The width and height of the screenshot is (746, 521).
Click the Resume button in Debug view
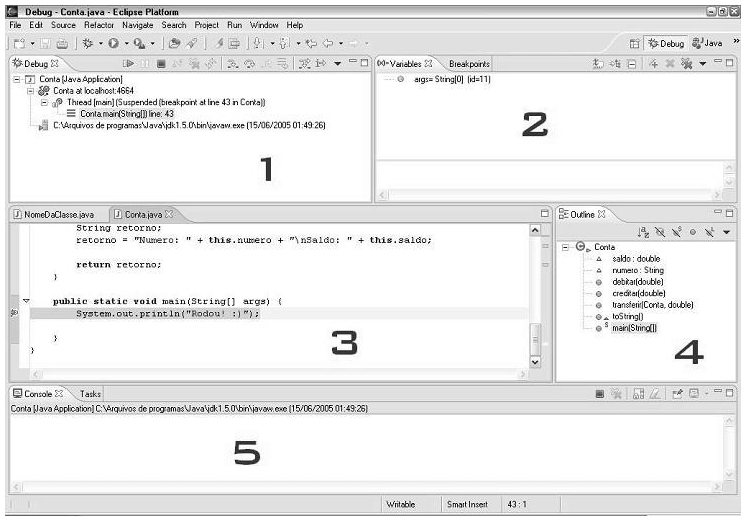[x=127, y=64]
